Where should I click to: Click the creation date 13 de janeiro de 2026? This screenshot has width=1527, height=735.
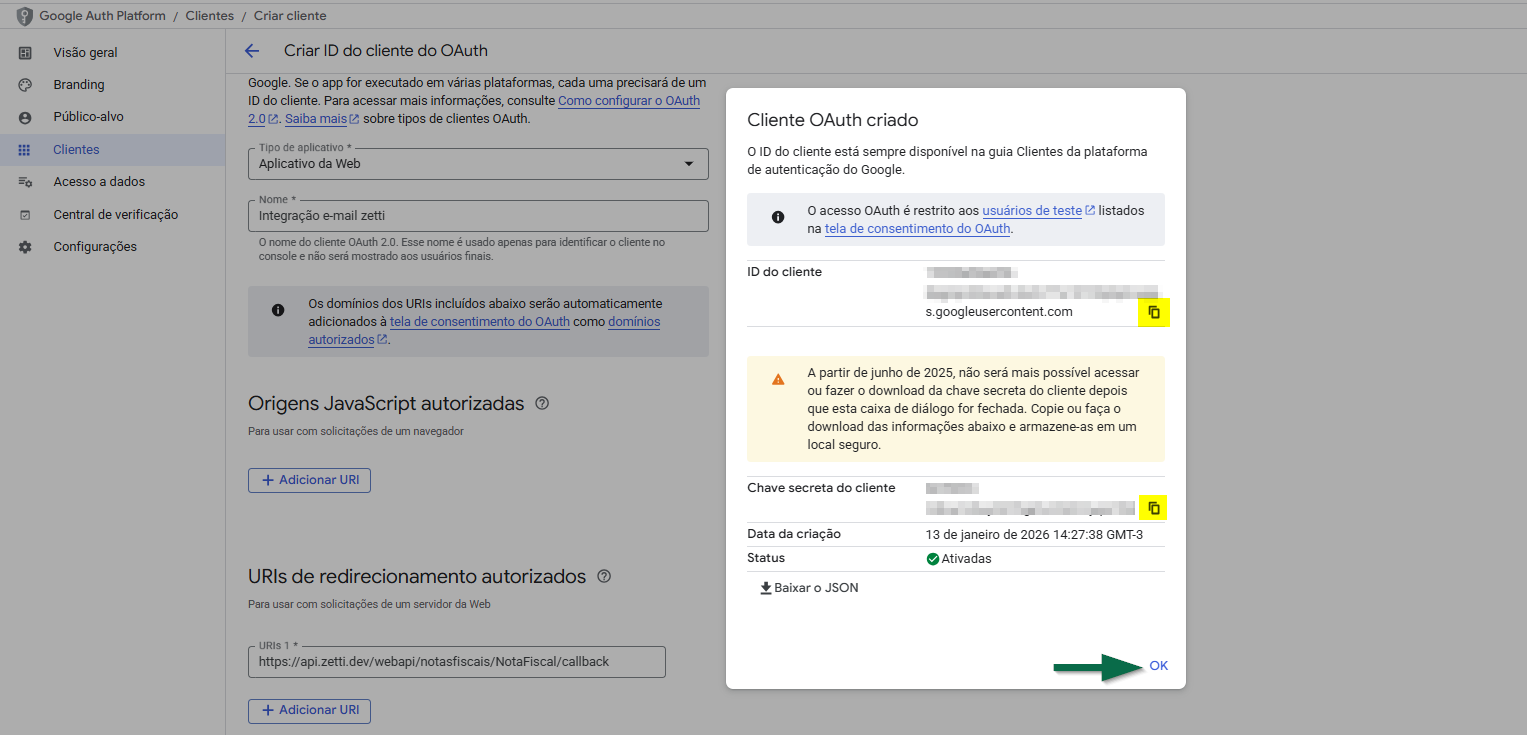pos(1032,535)
